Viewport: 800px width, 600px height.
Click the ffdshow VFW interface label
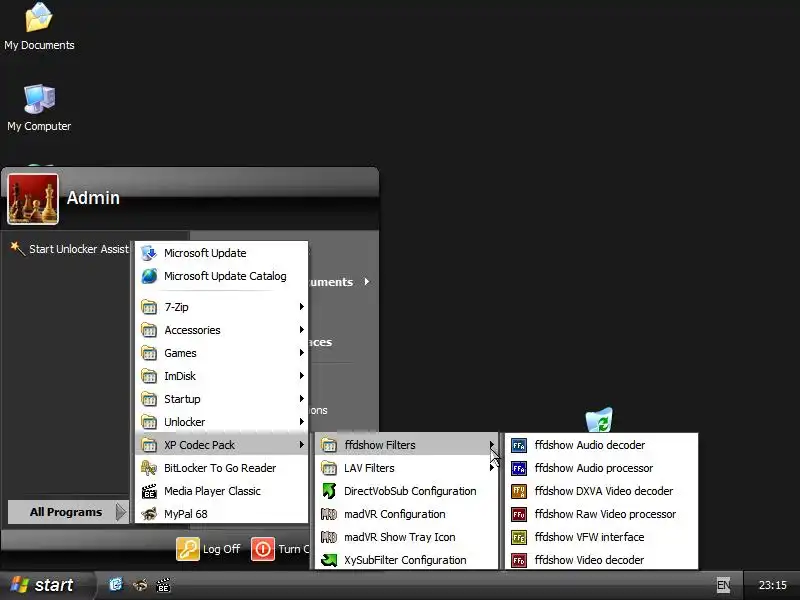(x=589, y=537)
